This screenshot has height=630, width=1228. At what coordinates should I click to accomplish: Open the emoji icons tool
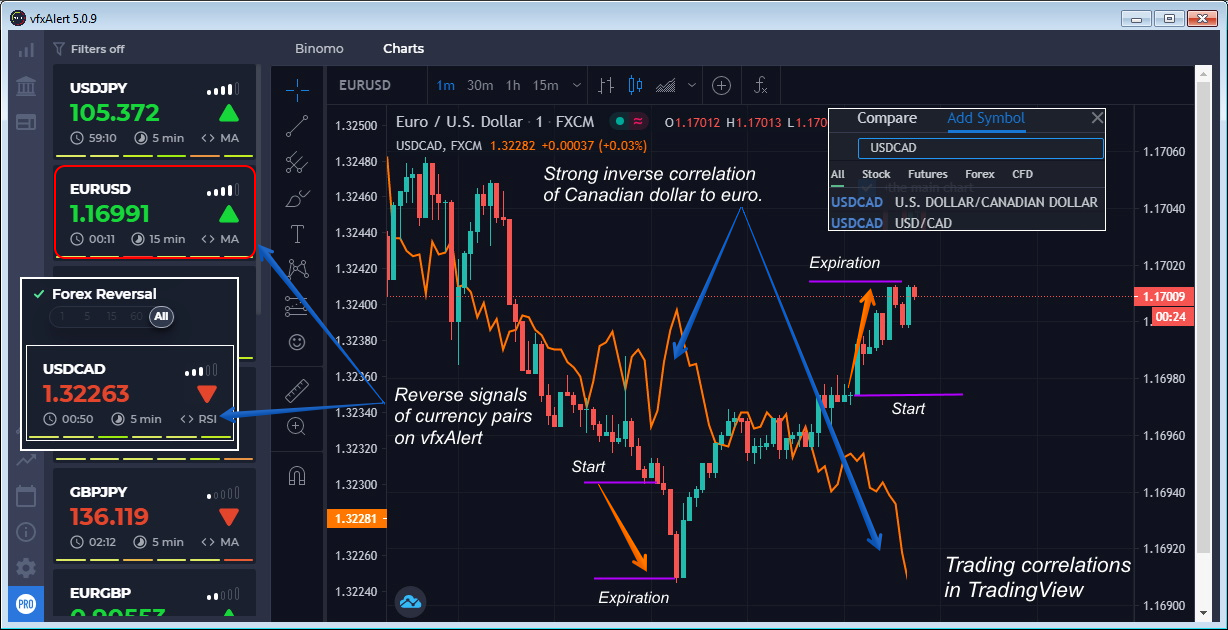click(297, 342)
